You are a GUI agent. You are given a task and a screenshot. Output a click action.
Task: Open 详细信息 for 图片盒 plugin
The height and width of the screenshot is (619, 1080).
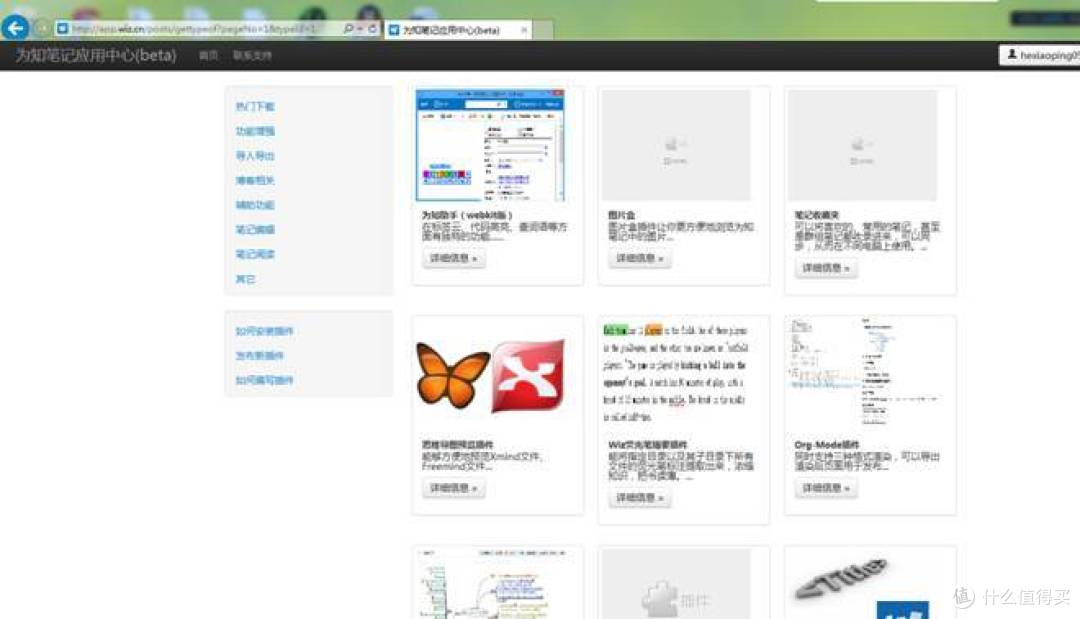coord(639,258)
